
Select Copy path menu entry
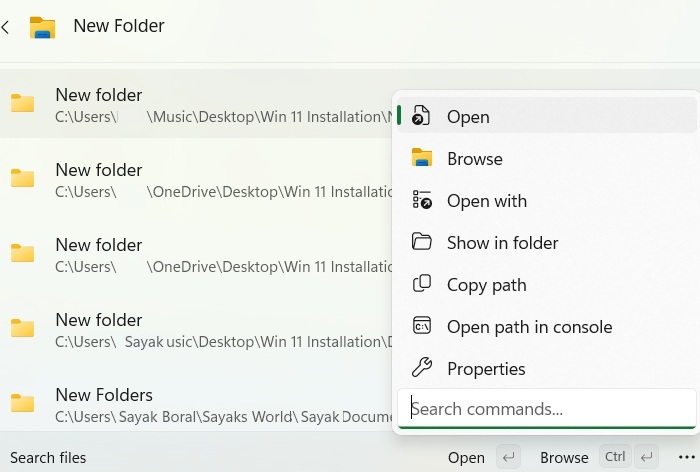tap(547, 284)
